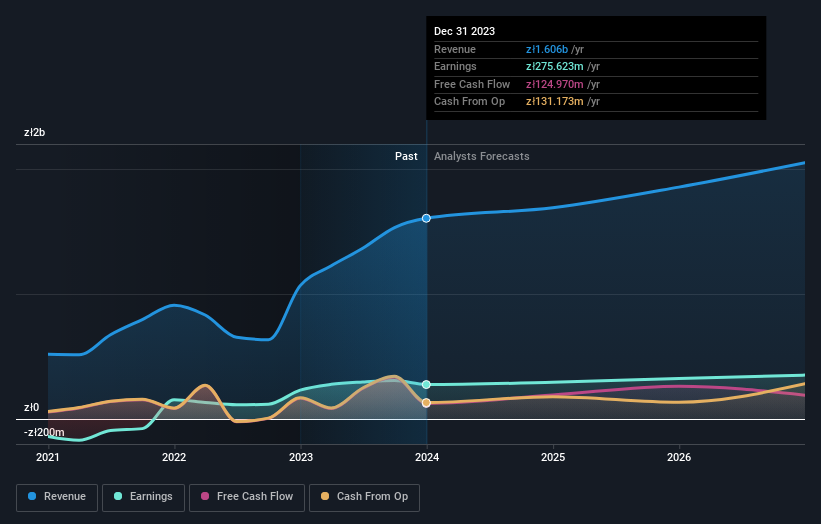Toggle the Revenue legend button

click(57, 497)
